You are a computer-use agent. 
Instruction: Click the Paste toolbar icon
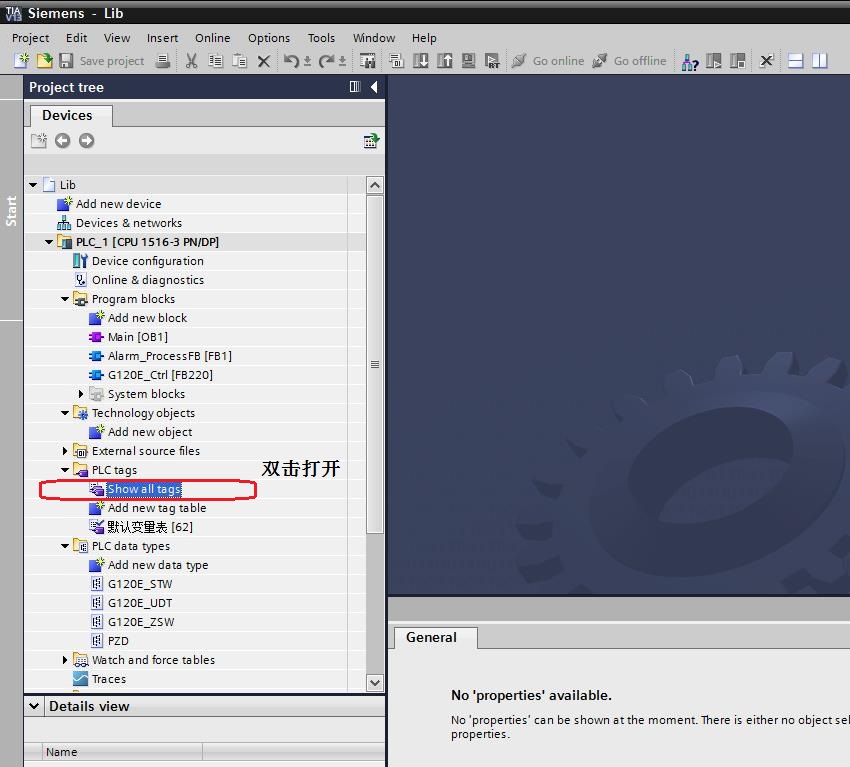[240, 61]
